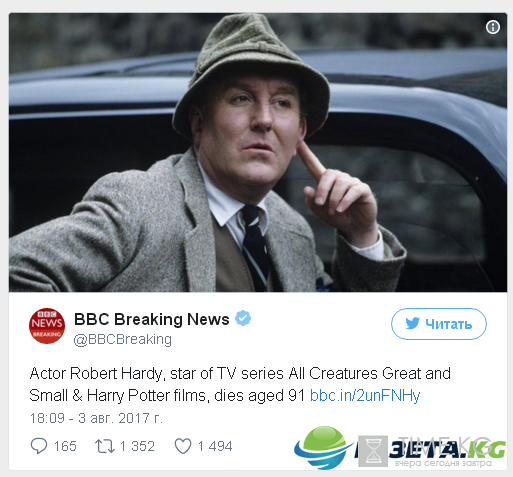The height and width of the screenshot is (477, 513).
Task: Click the retweet count 1 352
Action: point(137,446)
